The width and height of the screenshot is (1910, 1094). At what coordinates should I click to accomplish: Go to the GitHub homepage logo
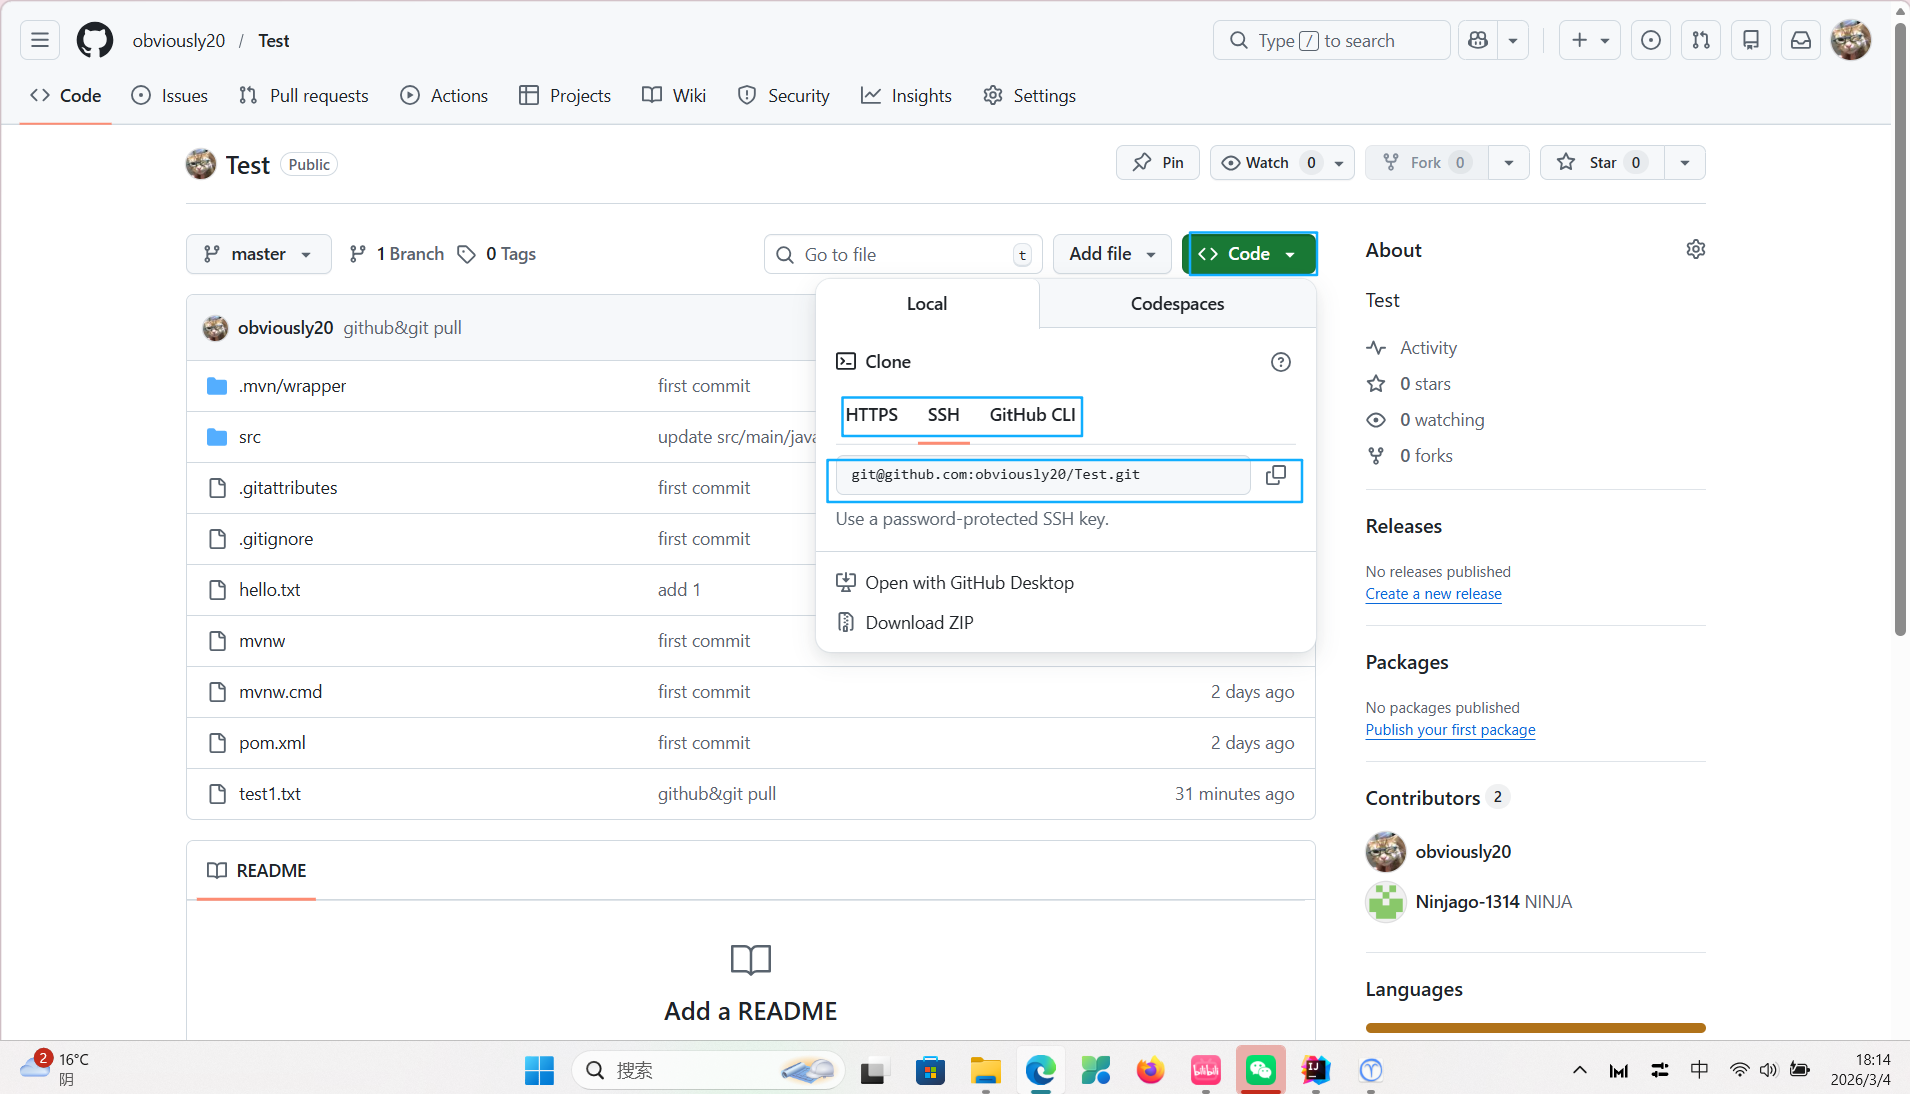pos(95,40)
